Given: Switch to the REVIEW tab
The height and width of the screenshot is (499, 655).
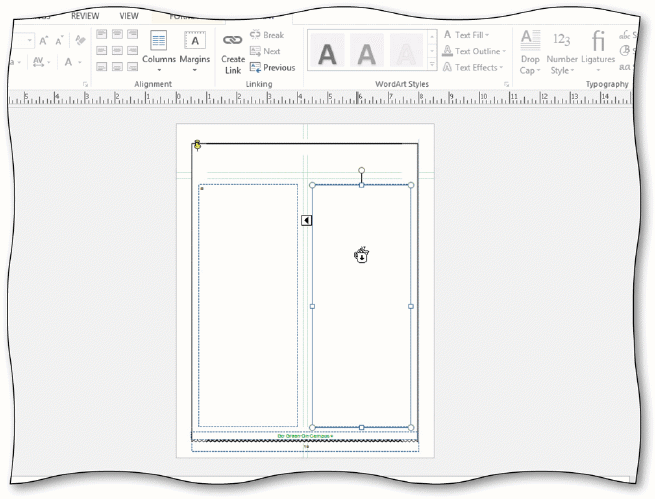Looking at the screenshot, I should [85, 16].
